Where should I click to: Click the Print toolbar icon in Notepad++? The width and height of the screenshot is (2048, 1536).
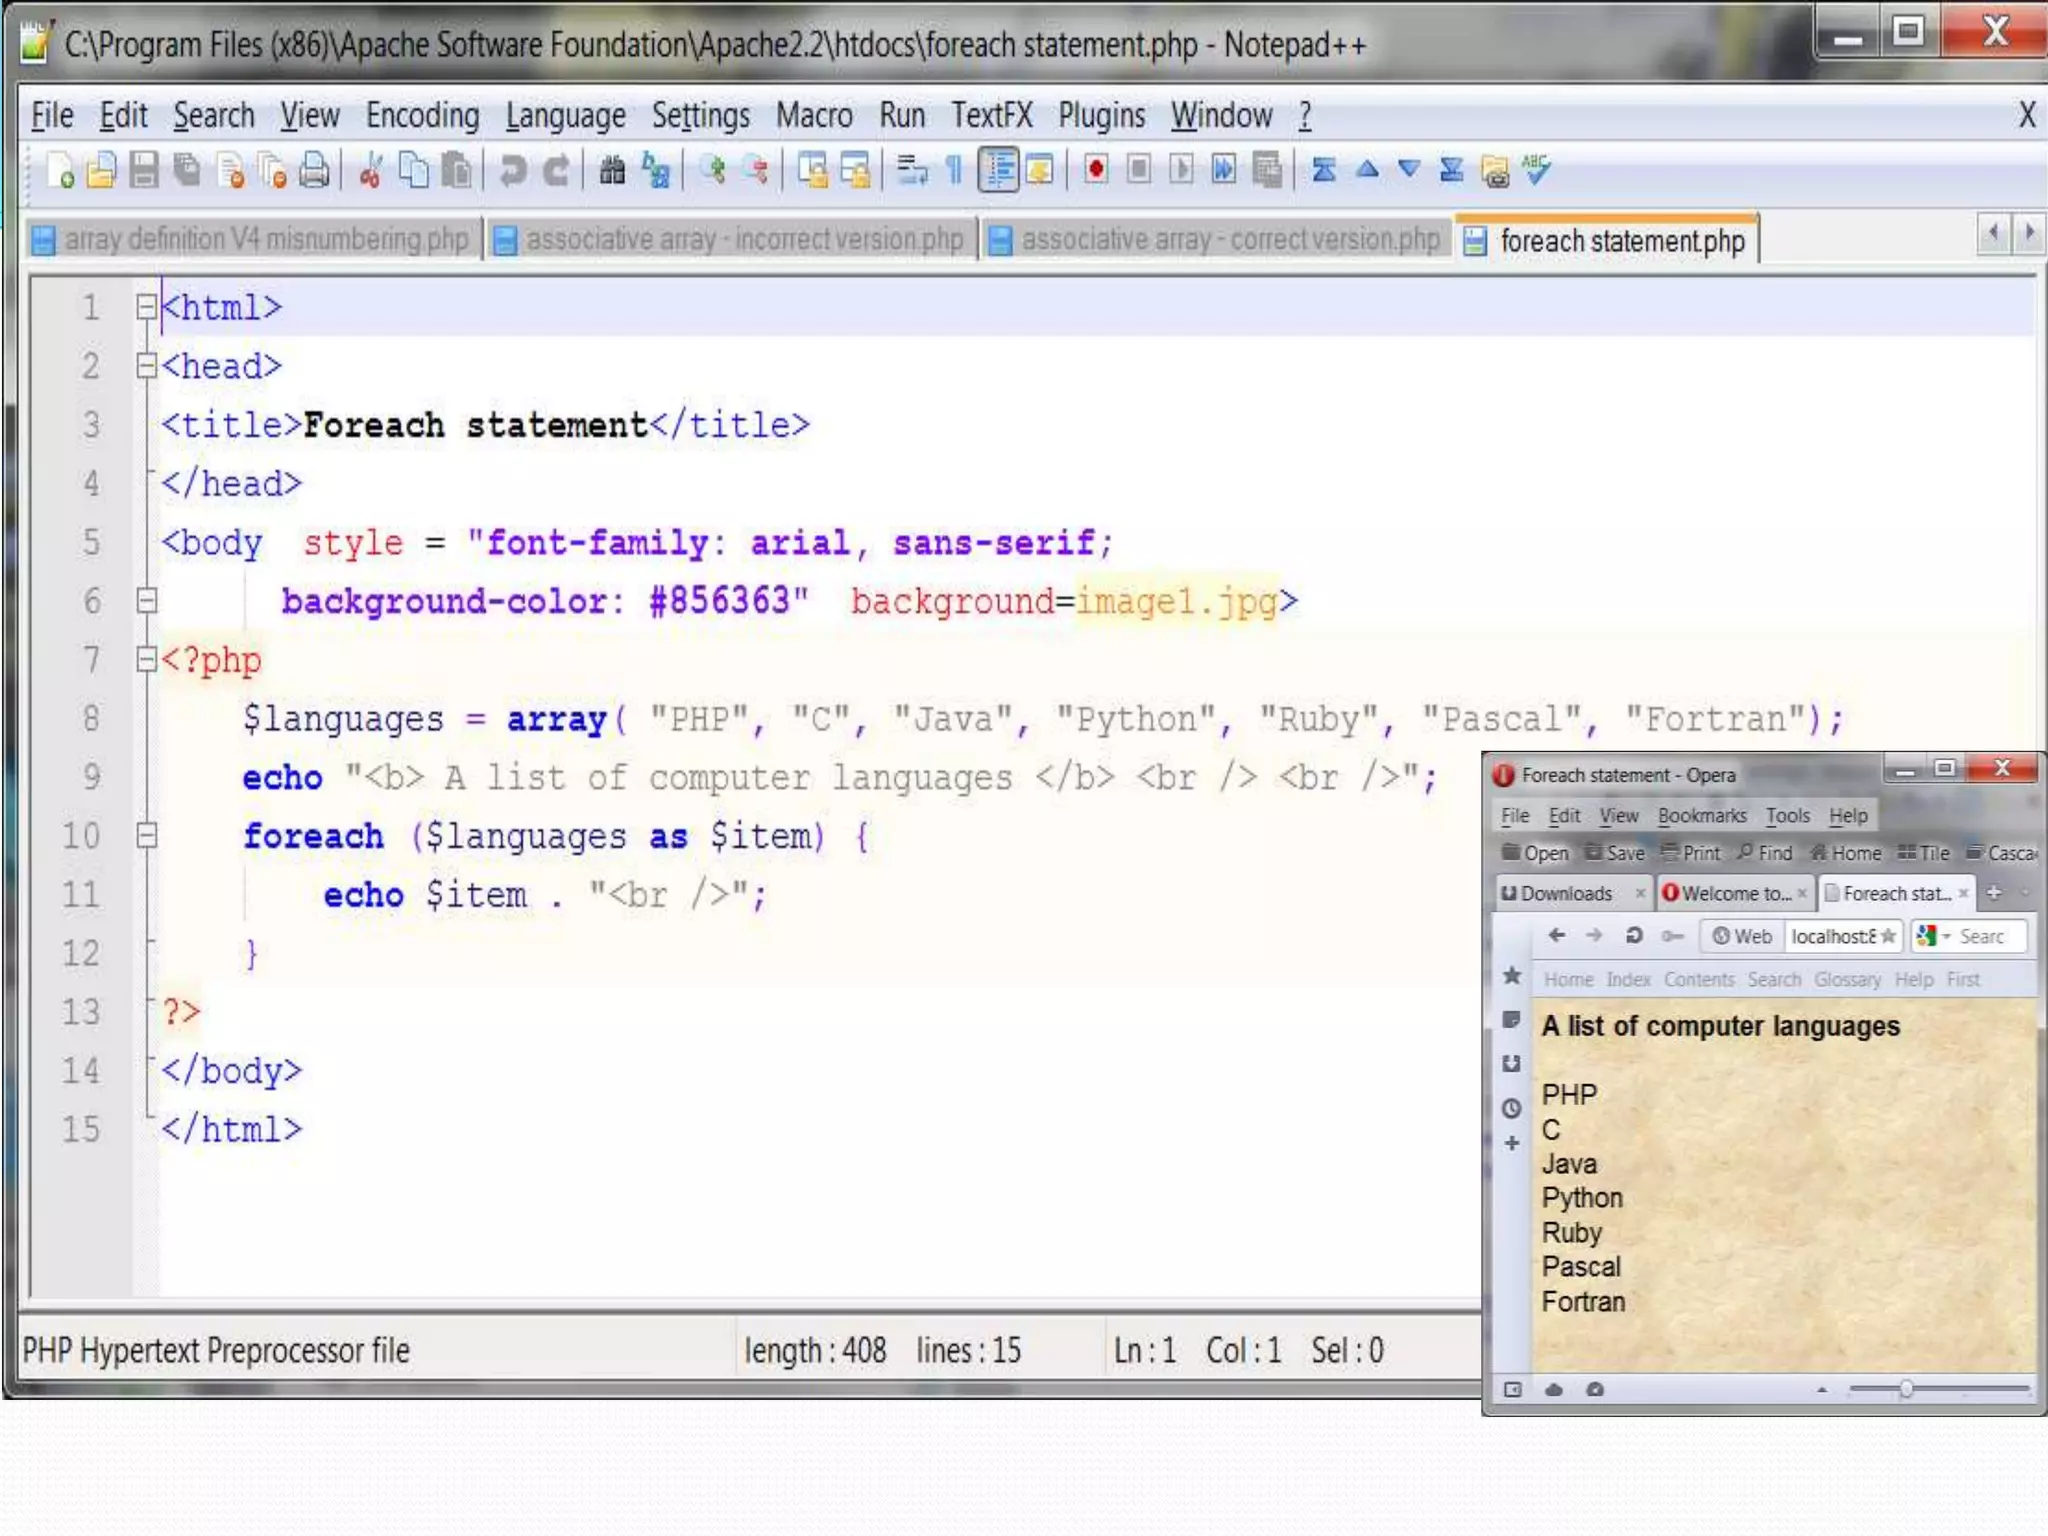click(314, 171)
